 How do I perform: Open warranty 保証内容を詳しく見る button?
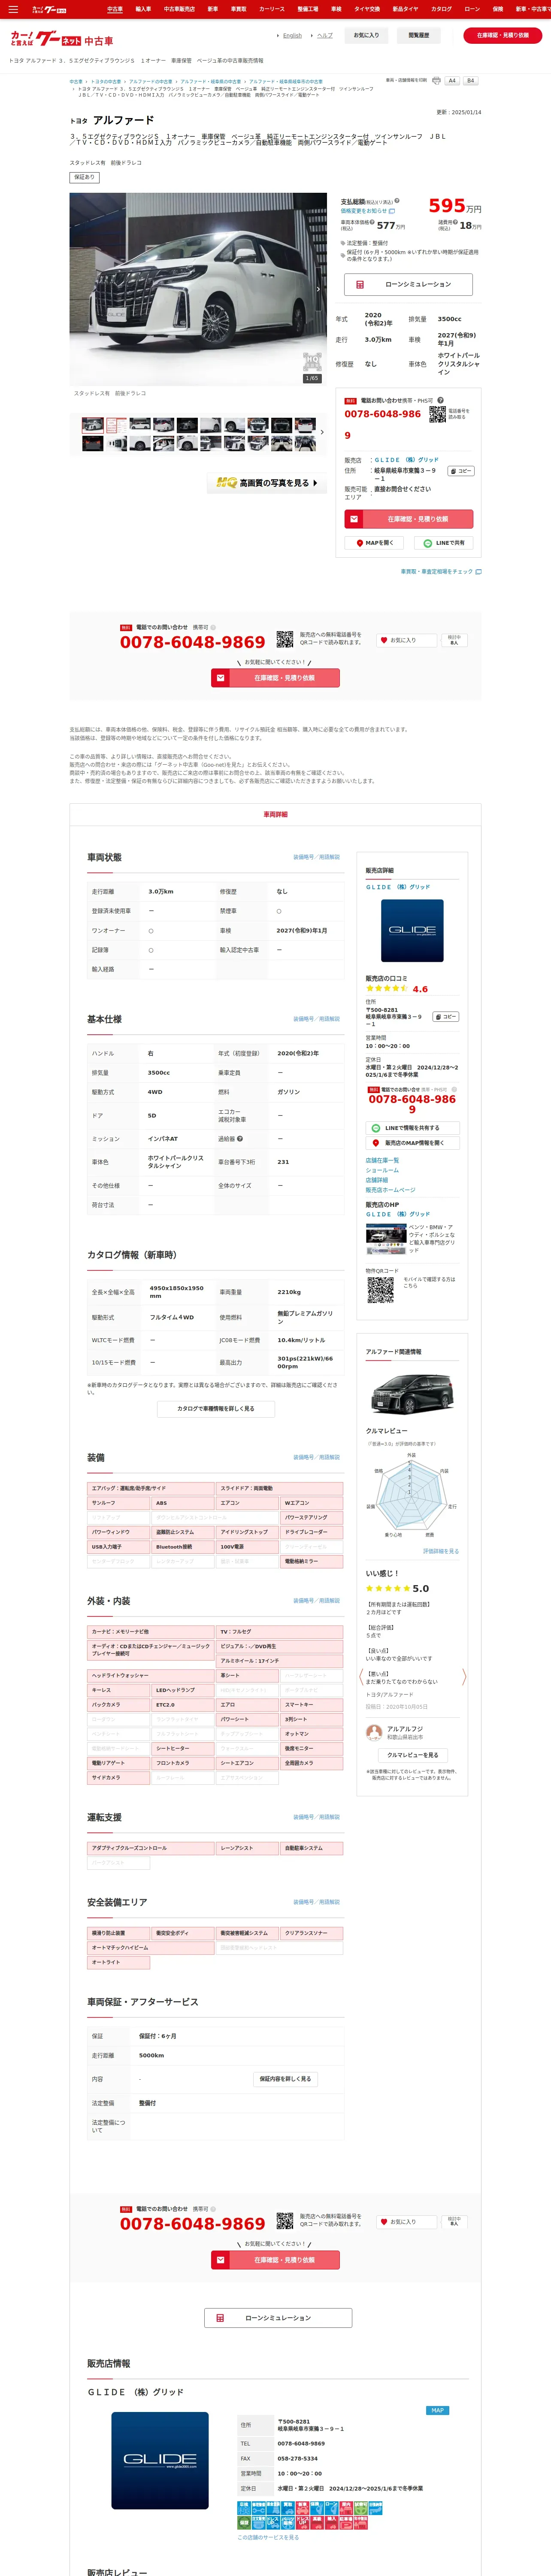tap(285, 2078)
